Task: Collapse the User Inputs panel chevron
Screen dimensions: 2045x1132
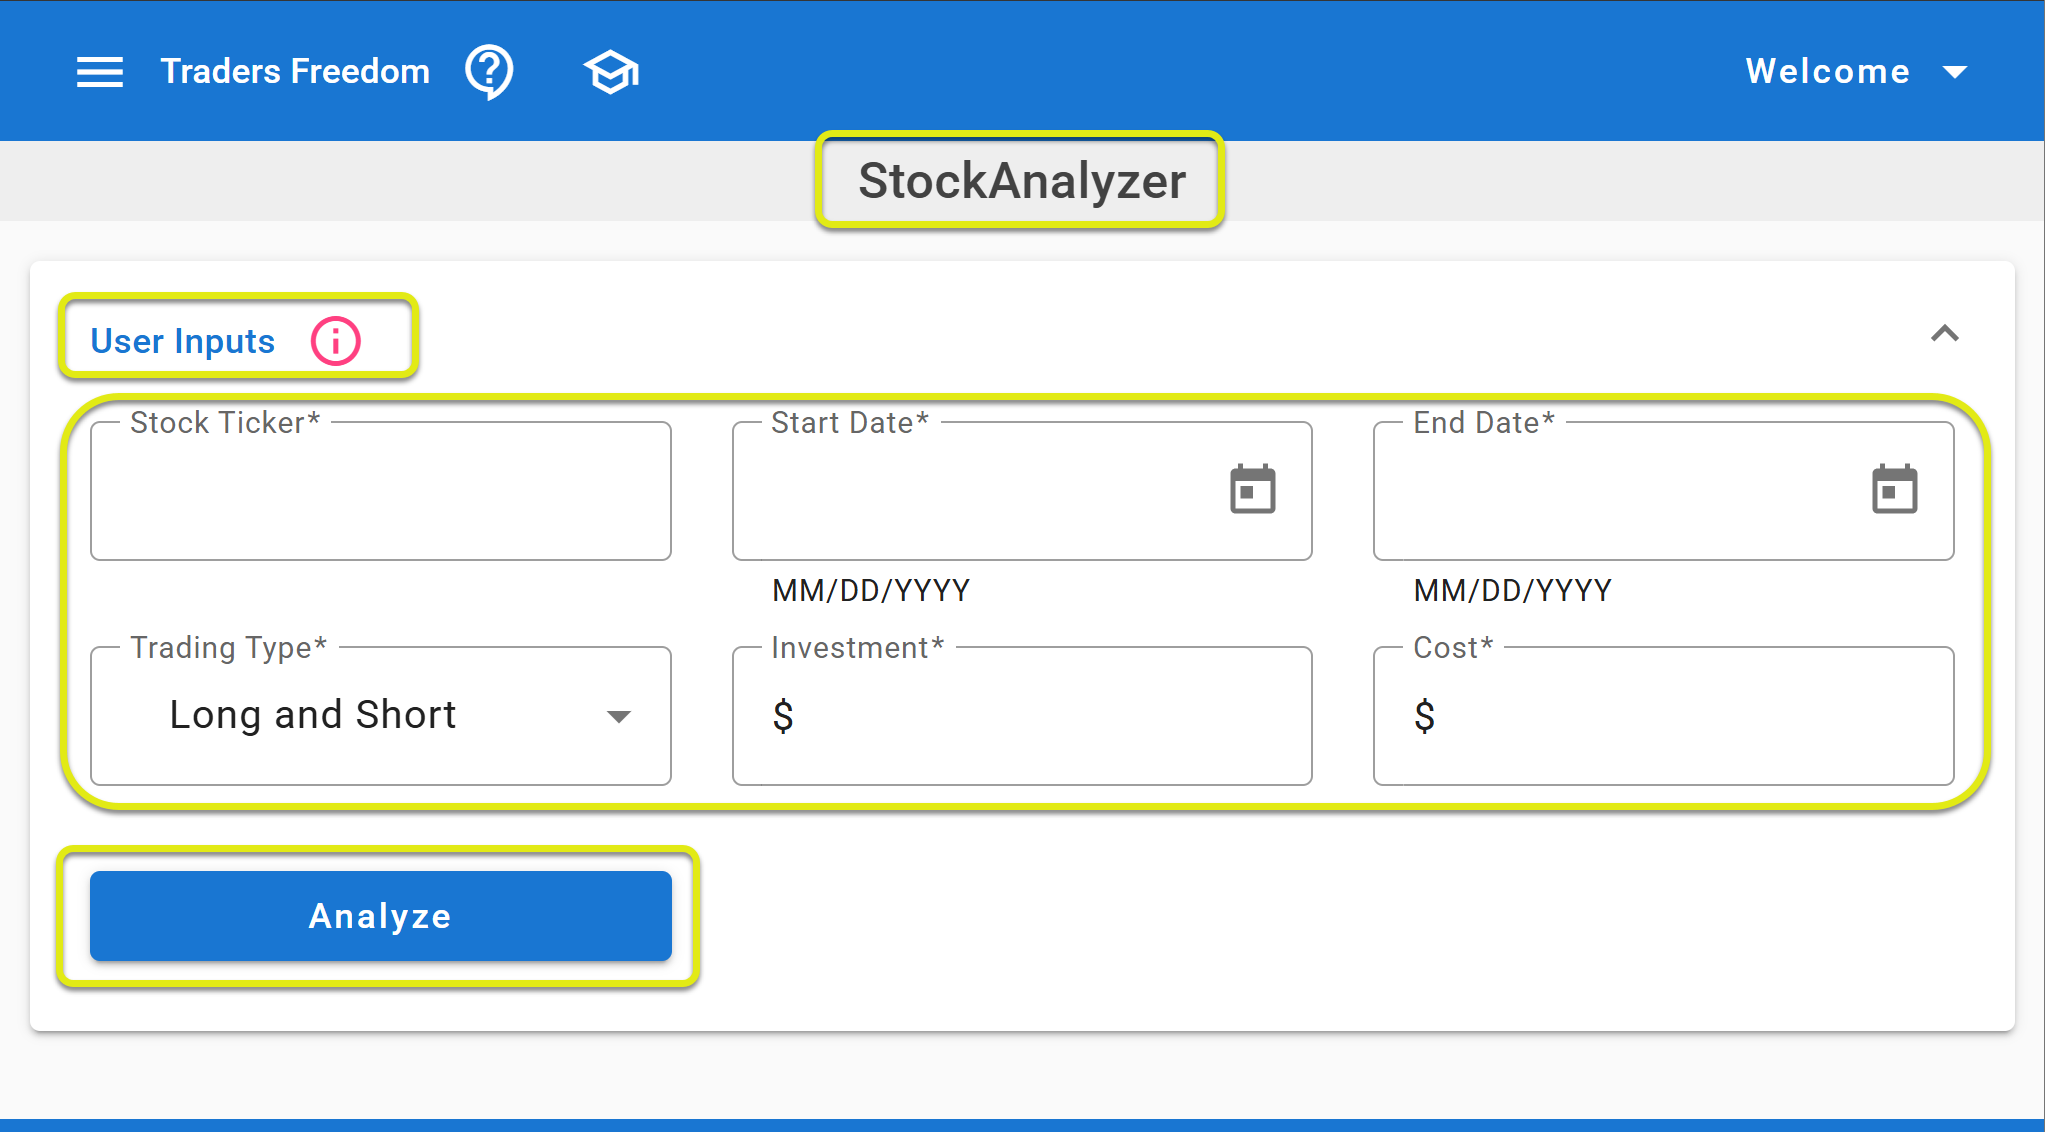Action: click(x=1944, y=334)
